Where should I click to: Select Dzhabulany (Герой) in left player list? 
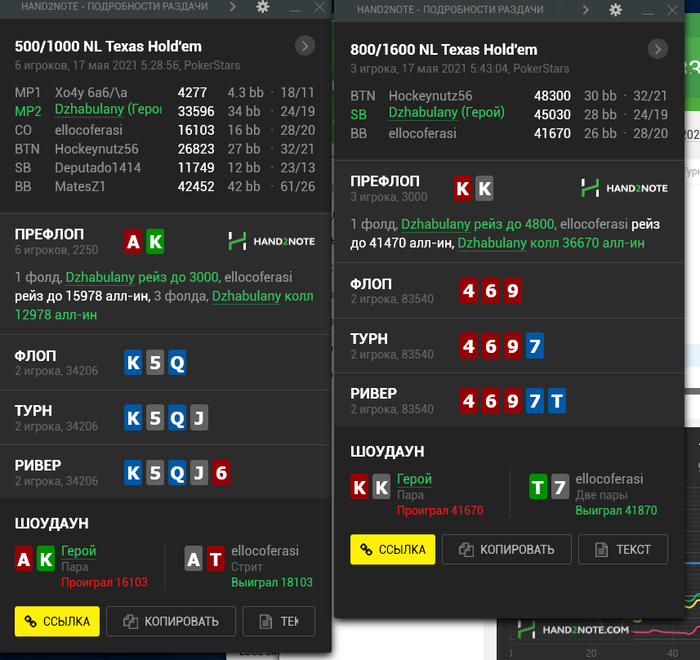pyautogui.click(x=108, y=110)
